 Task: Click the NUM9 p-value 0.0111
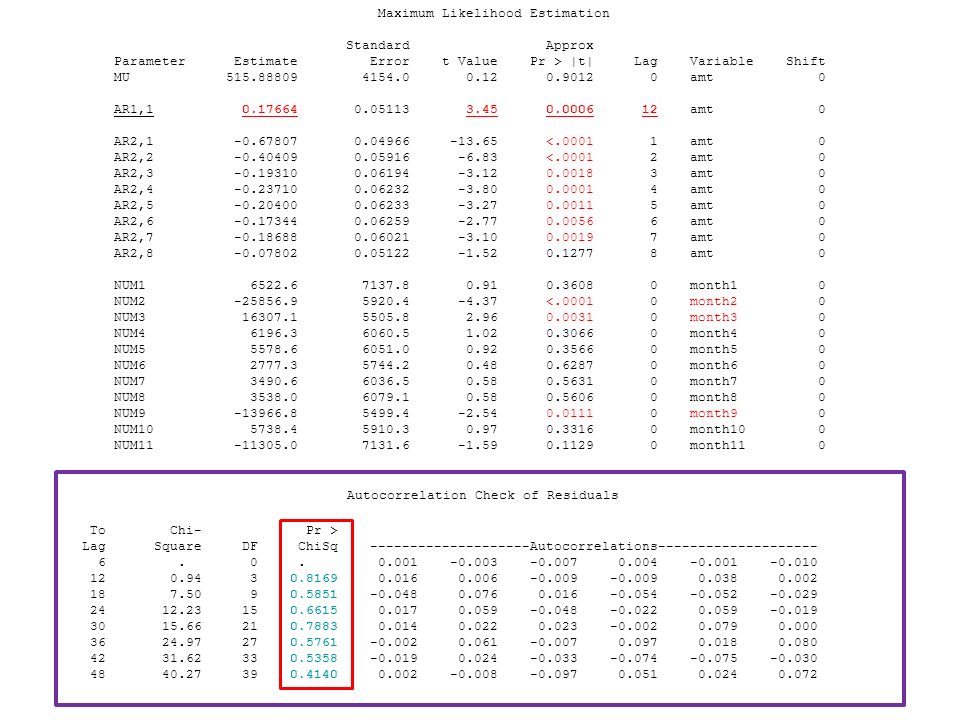tap(569, 413)
